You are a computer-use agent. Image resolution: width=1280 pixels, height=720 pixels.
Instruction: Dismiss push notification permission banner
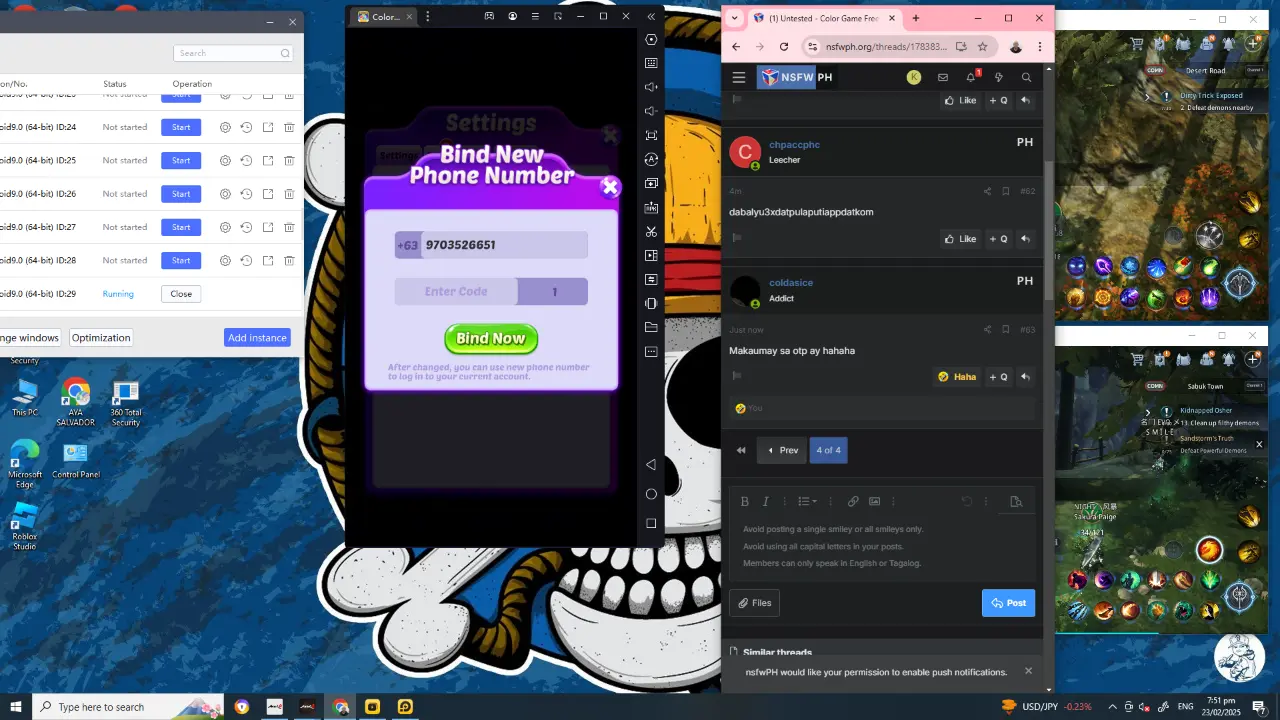pos(1028,671)
